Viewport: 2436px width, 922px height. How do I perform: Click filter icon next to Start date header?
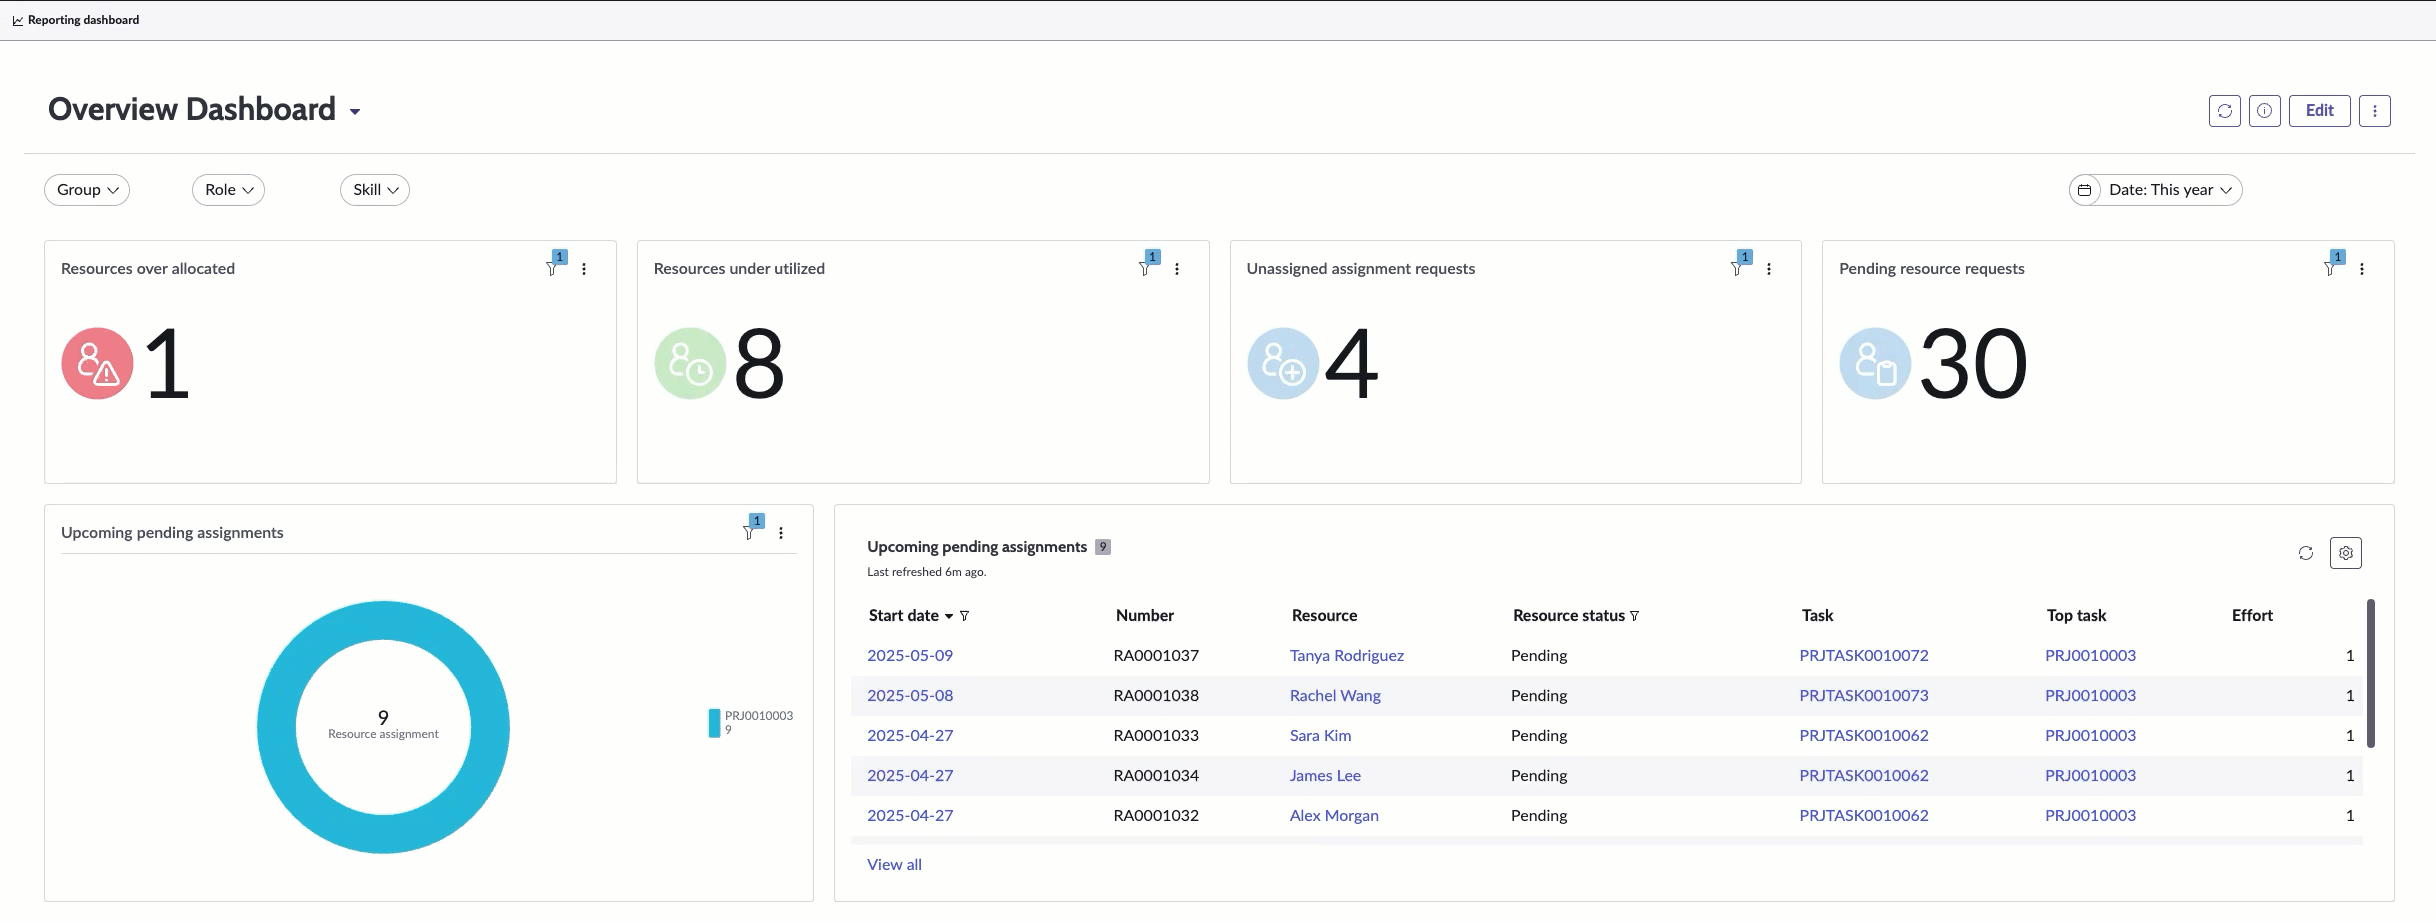(964, 616)
